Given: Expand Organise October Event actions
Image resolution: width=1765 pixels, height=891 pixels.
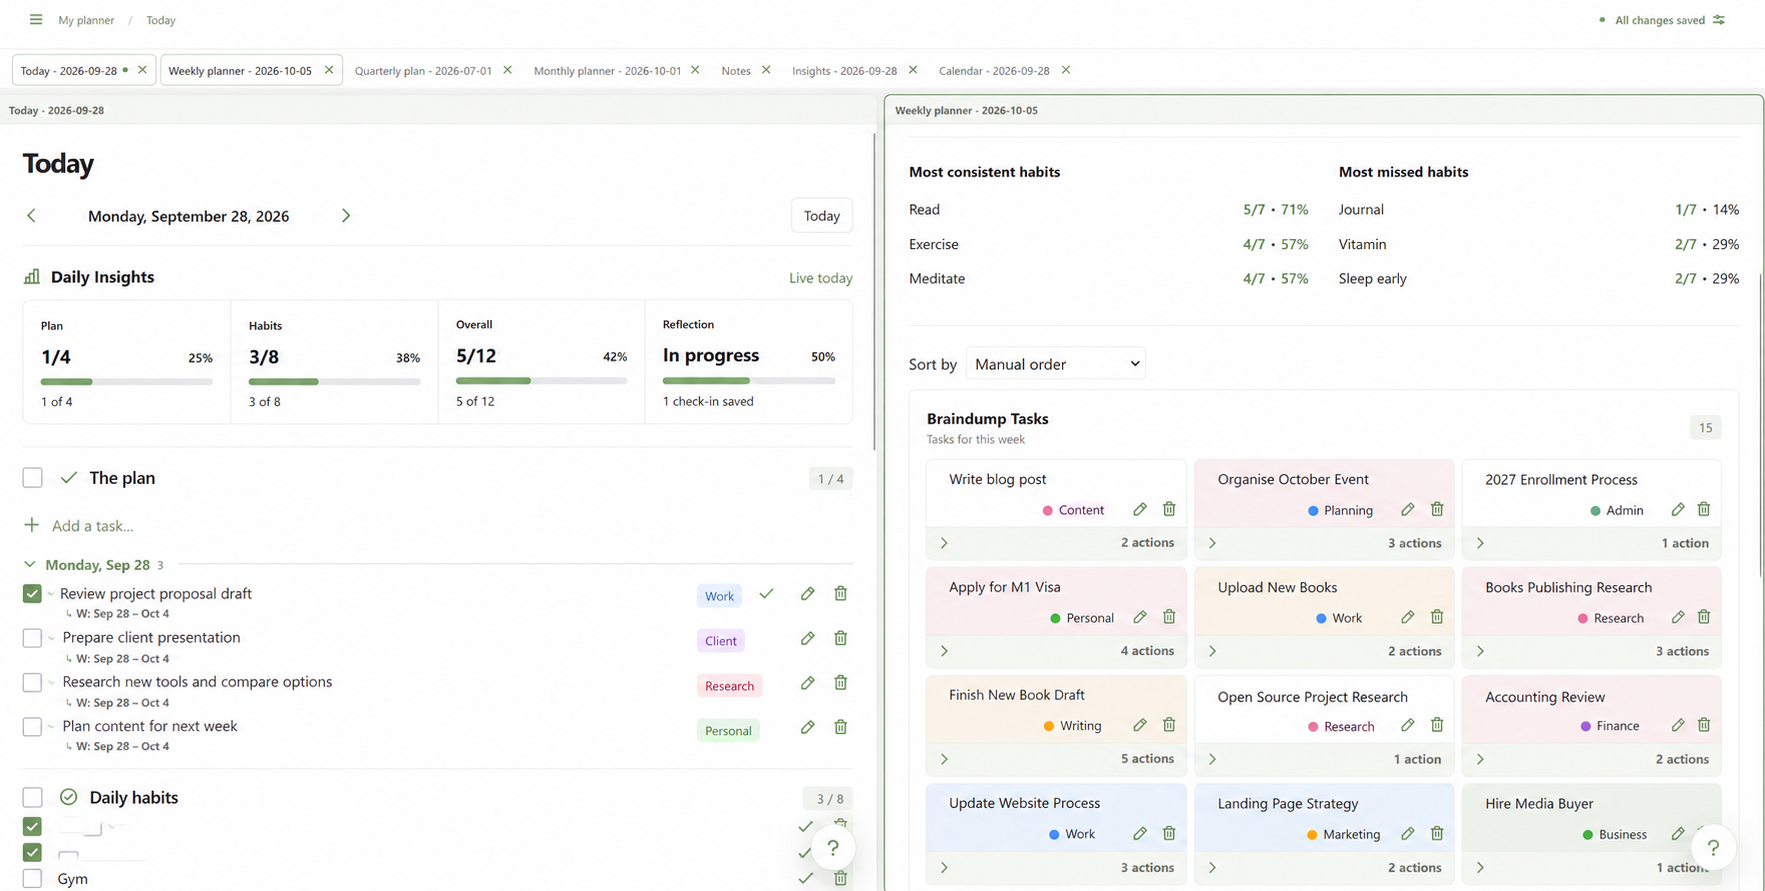Looking at the screenshot, I should tap(1212, 543).
